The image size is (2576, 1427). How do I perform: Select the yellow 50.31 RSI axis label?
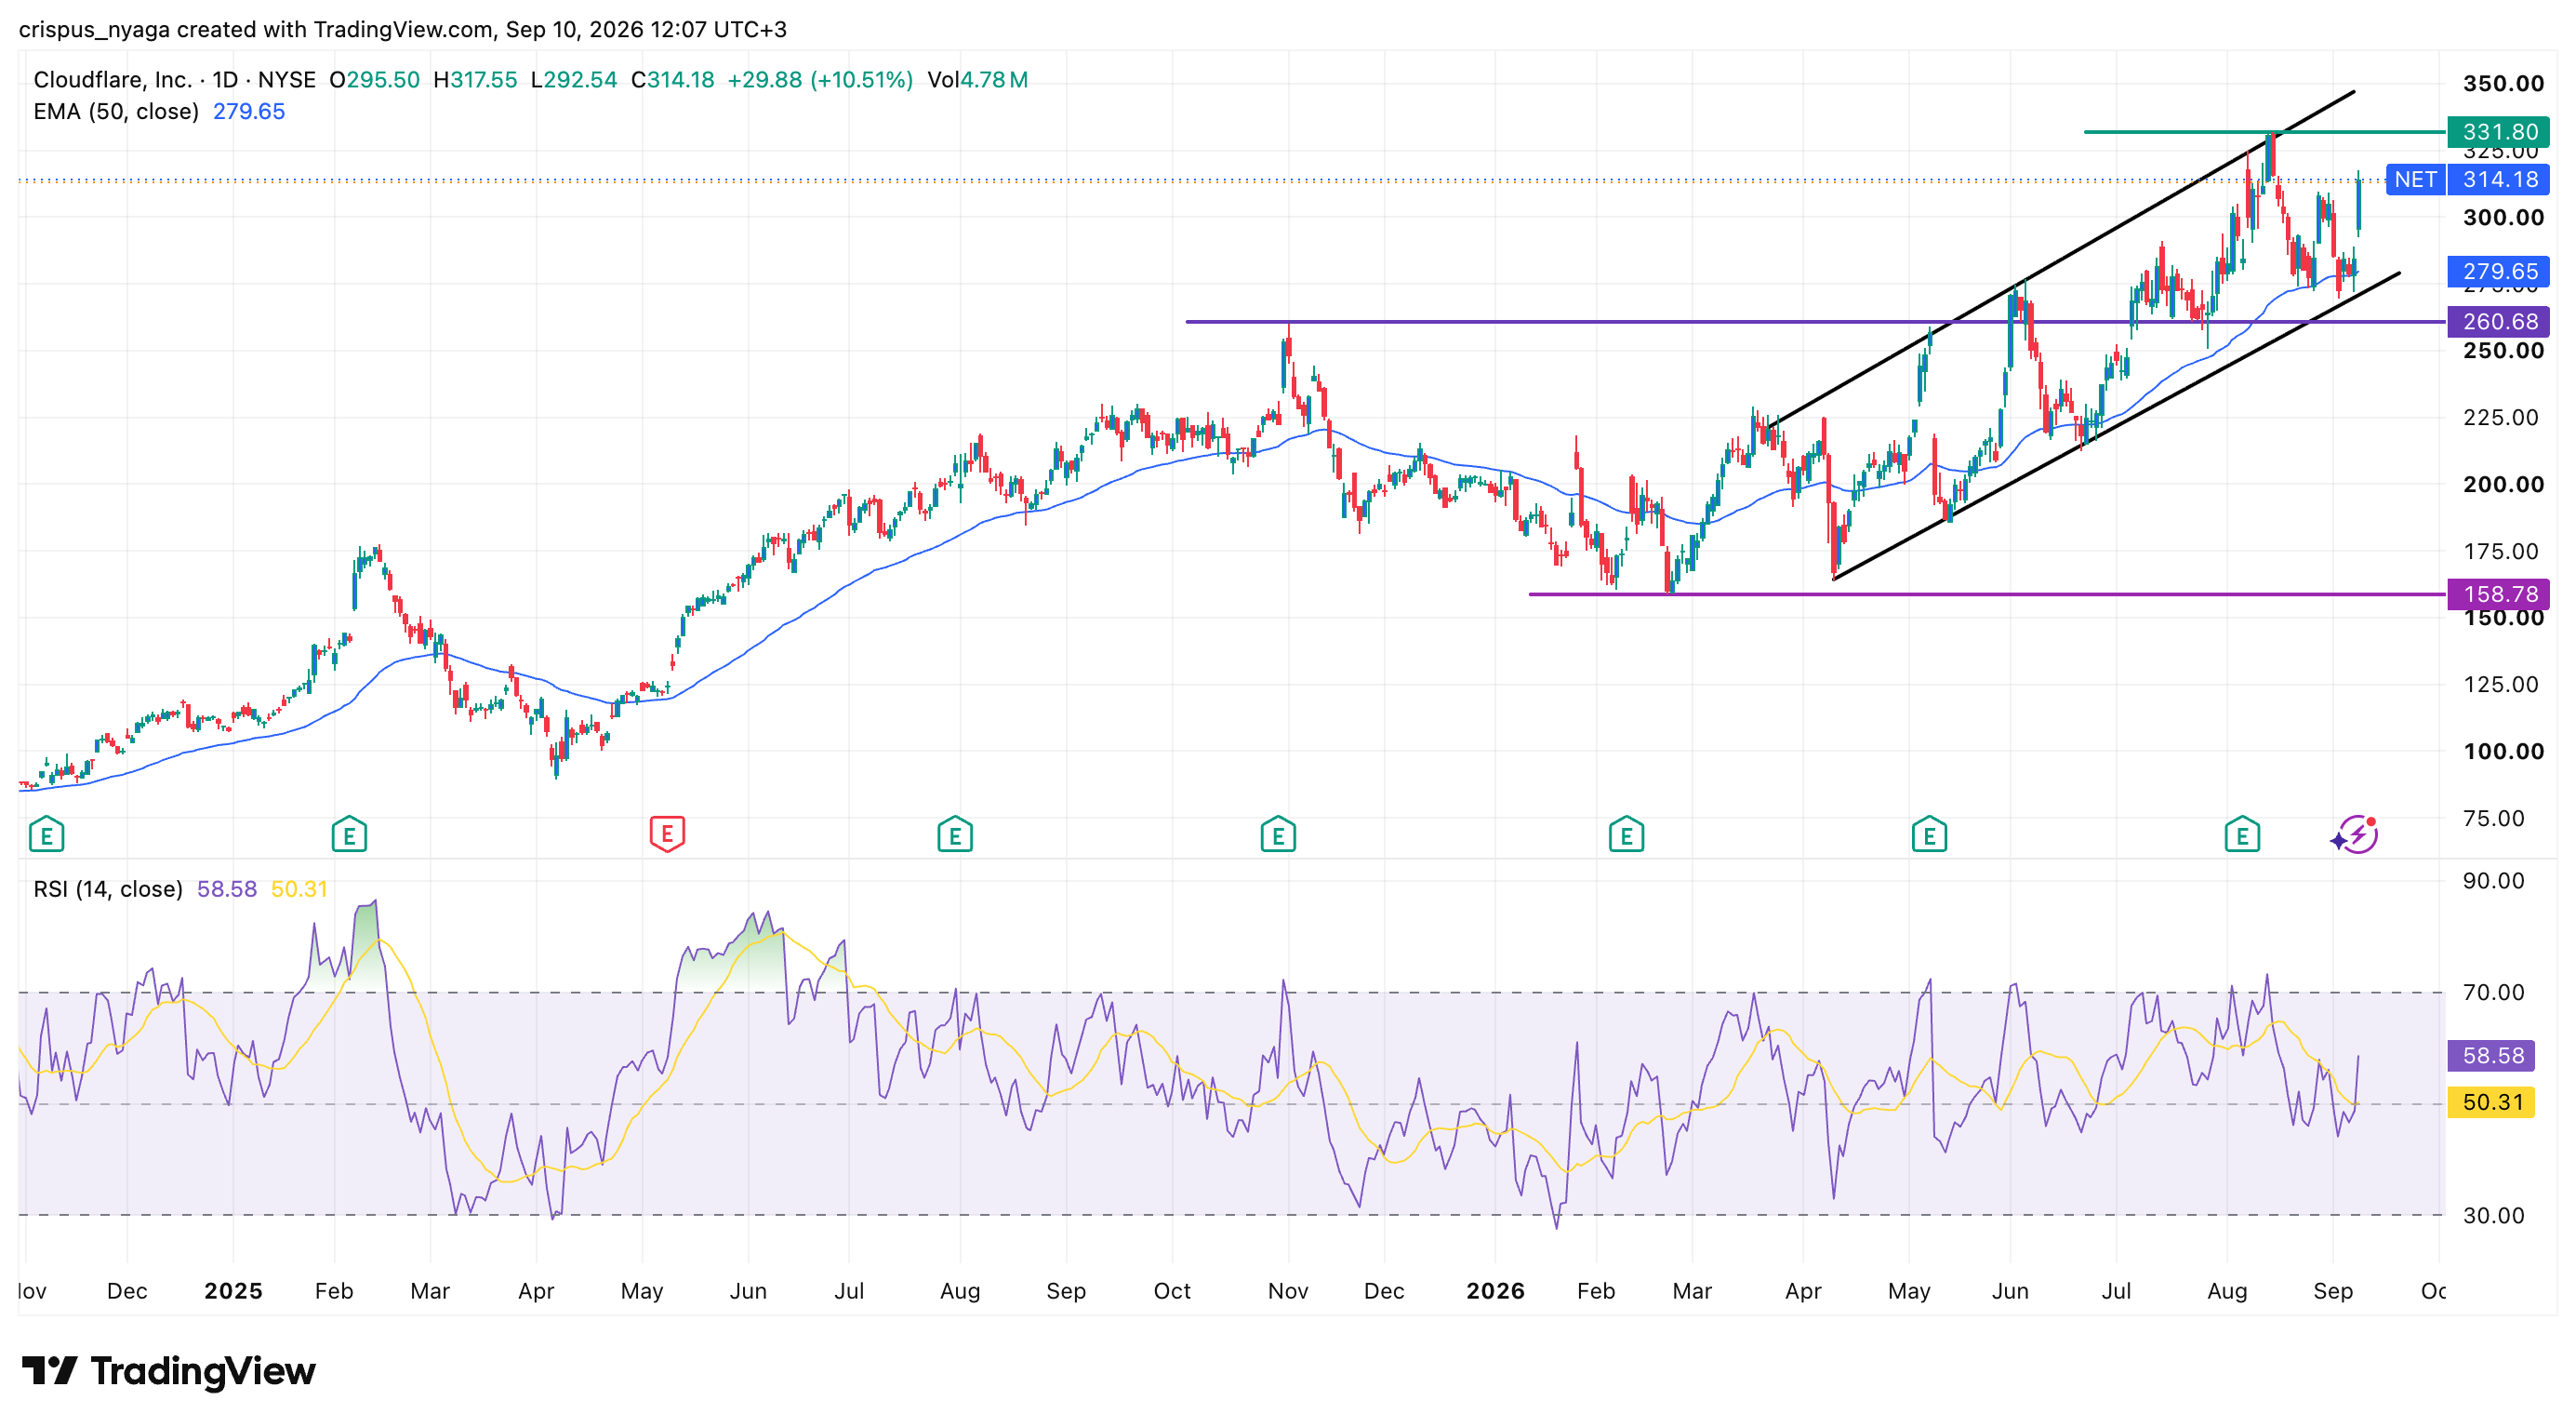point(2491,1102)
